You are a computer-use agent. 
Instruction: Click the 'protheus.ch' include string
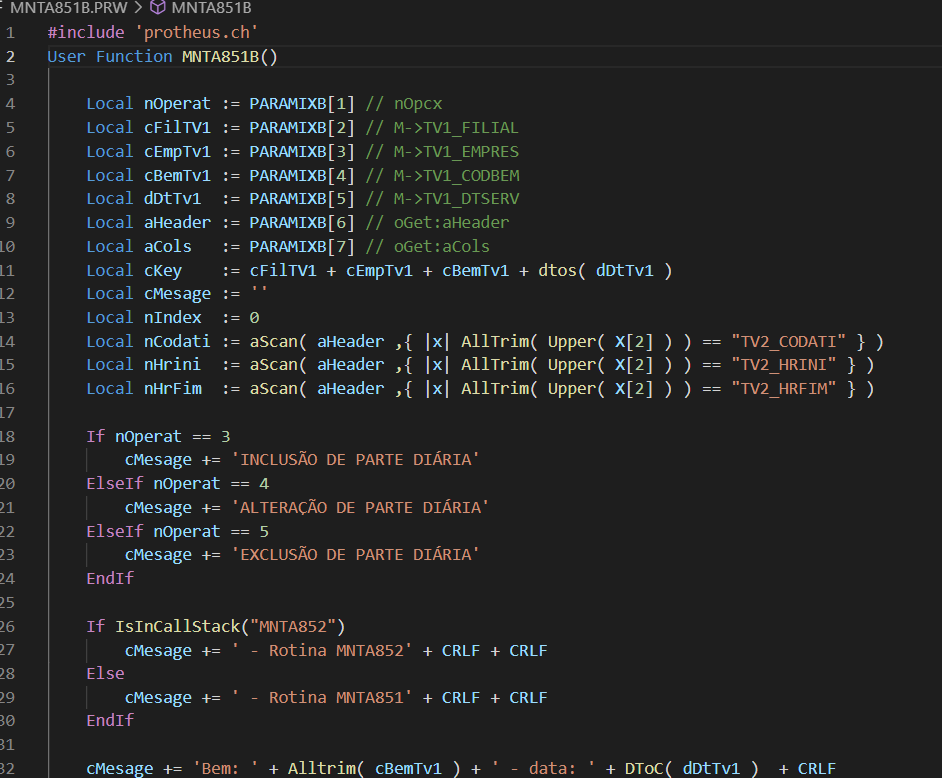point(196,32)
